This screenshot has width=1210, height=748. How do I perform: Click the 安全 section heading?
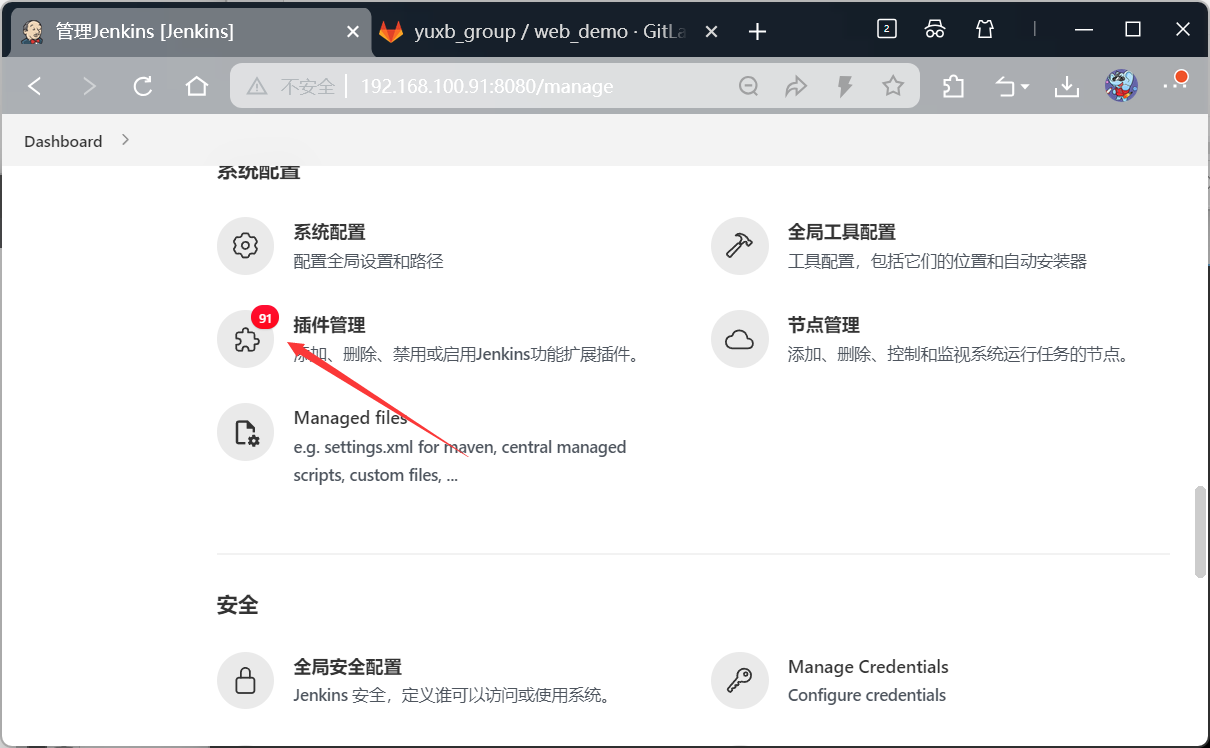(237, 605)
